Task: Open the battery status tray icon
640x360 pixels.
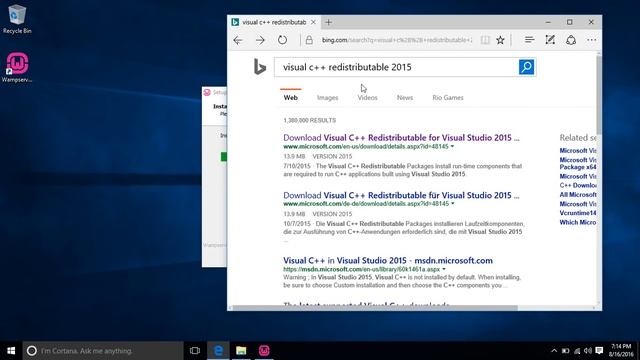Action: tap(565, 351)
